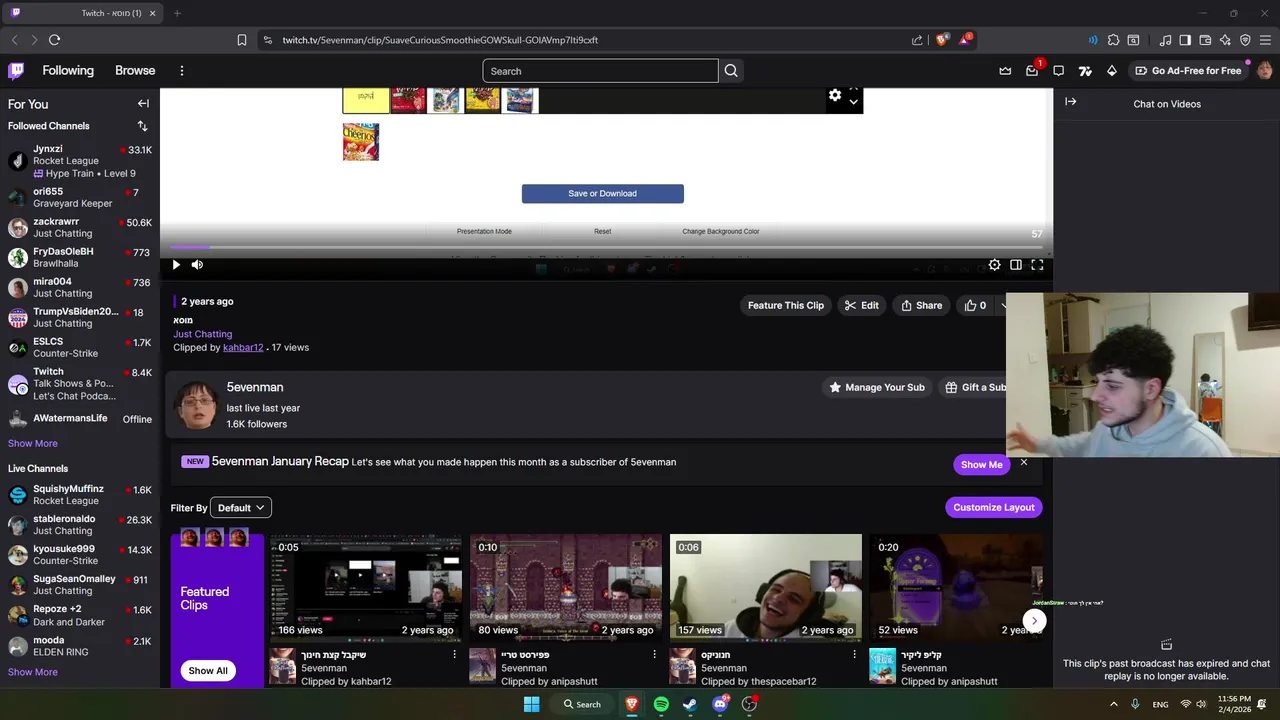Go to the Twitch home logo
1280x720 pixels.
click(16, 71)
